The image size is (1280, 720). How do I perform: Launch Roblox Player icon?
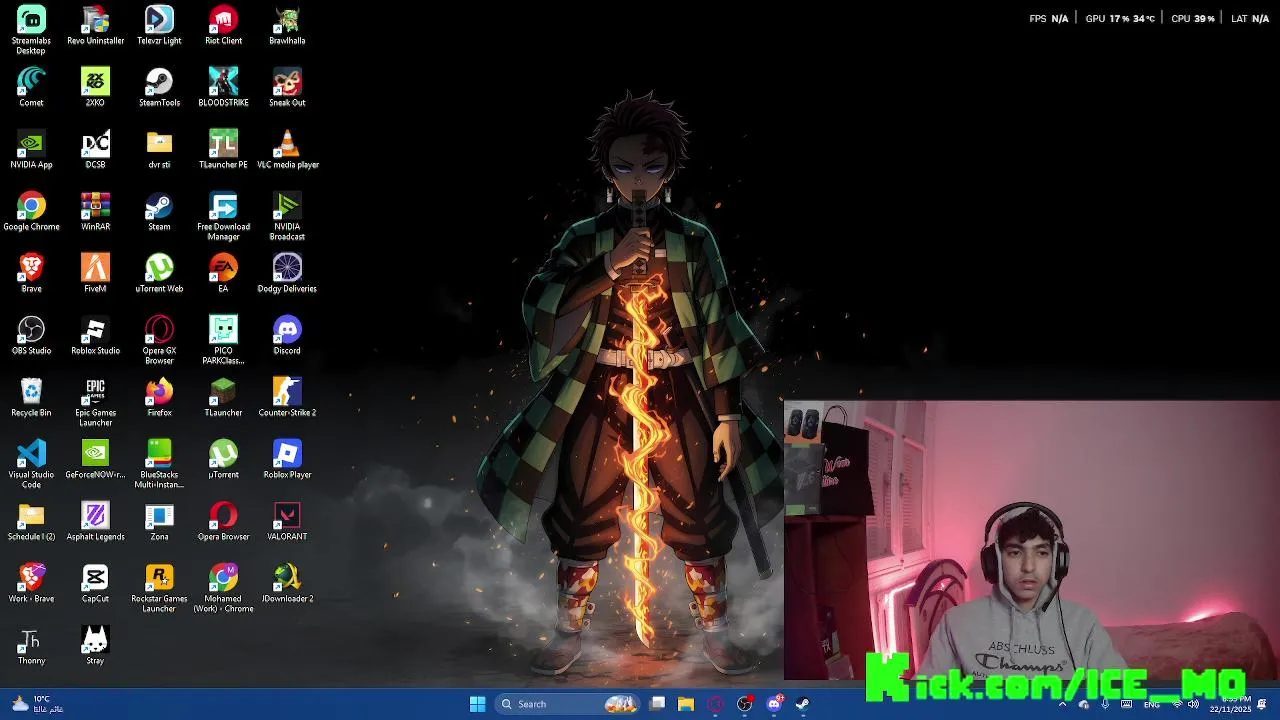point(287,460)
